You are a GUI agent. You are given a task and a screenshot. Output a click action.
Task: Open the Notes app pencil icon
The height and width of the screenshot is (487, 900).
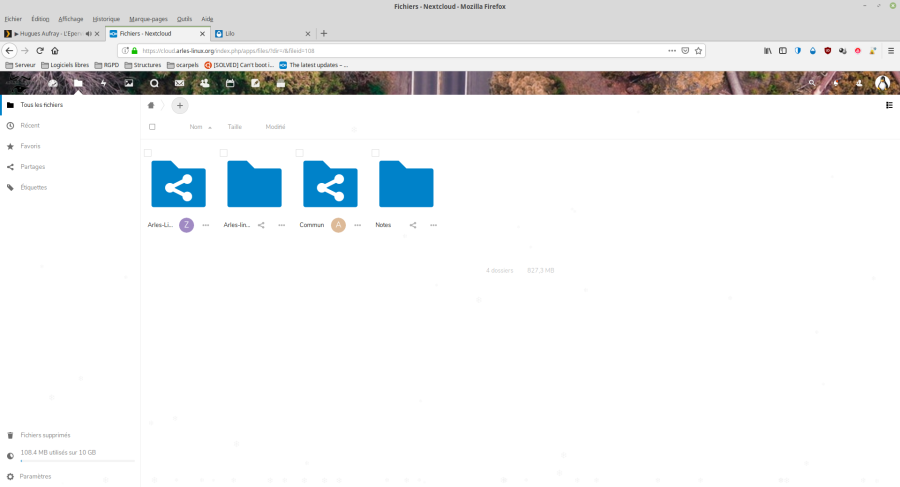[255, 83]
